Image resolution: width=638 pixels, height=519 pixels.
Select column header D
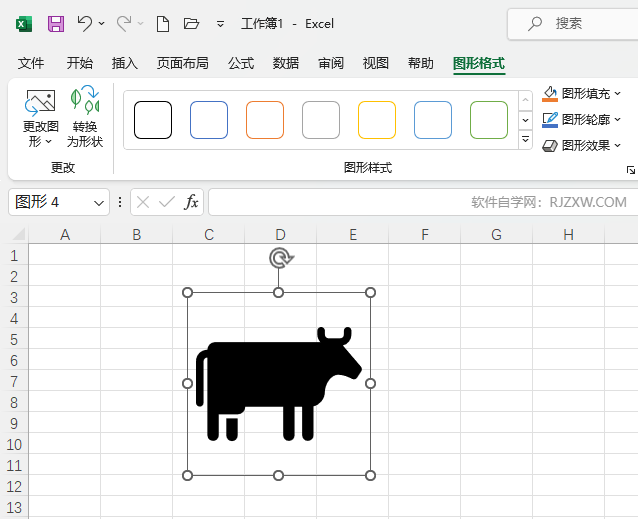[281, 235]
